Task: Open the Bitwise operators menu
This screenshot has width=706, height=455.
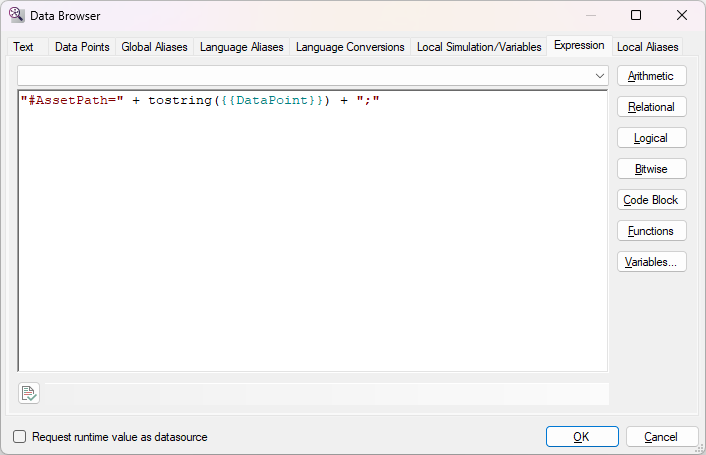Action: point(651,169)
